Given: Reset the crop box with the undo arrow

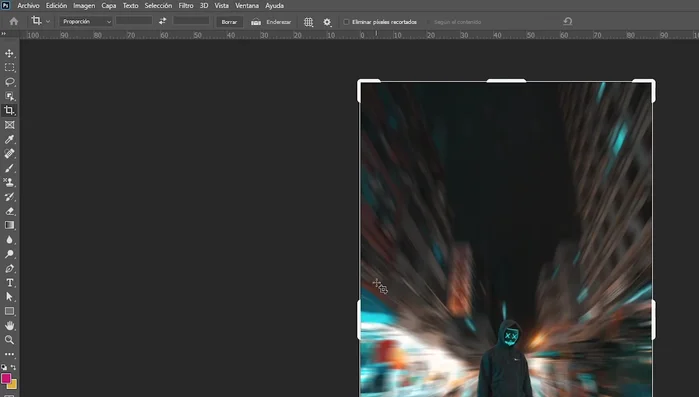Looking at the screenshot, I should [567, 21].
